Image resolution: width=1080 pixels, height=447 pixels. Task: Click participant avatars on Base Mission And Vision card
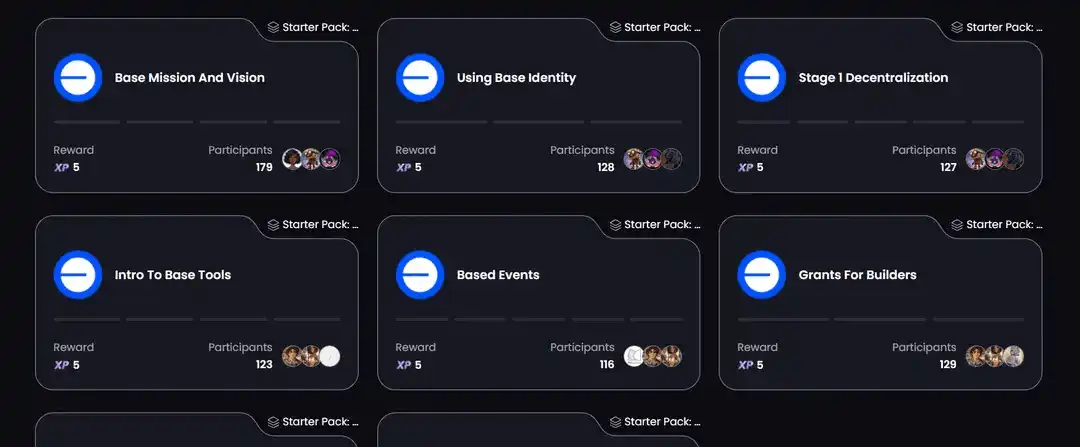tap(311, 159)
